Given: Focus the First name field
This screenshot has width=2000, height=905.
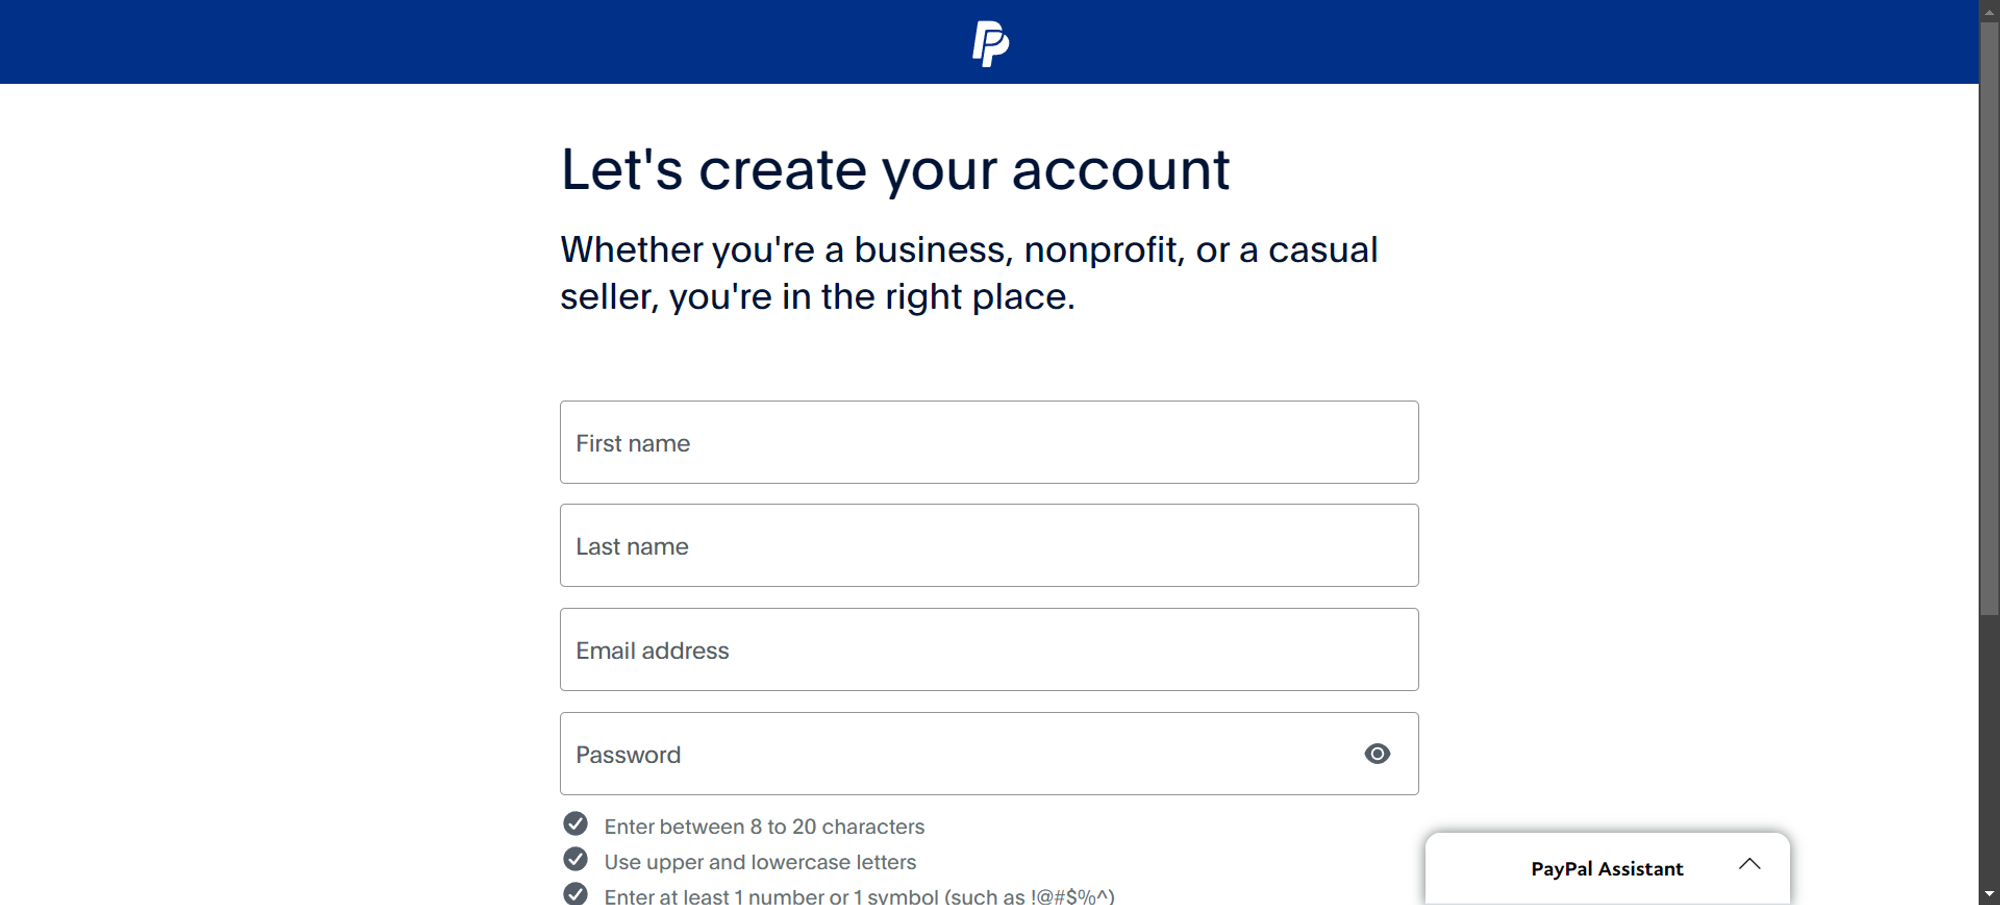Looking at the screenshot, I should [x=989, y=442].
